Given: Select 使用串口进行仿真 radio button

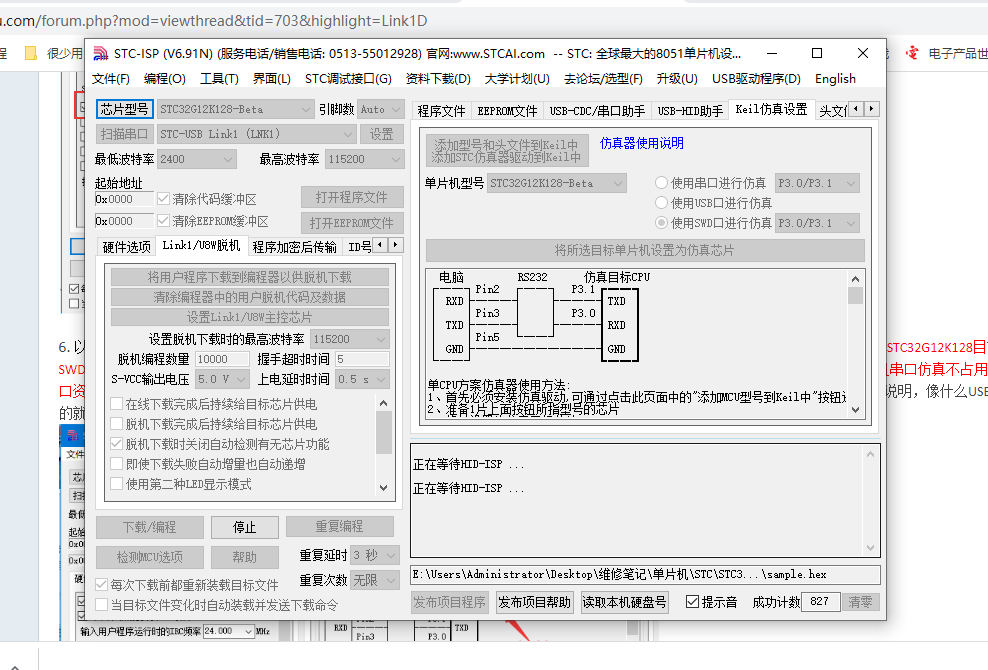Looking at the screenshot, I should click(x=661, y=183).
